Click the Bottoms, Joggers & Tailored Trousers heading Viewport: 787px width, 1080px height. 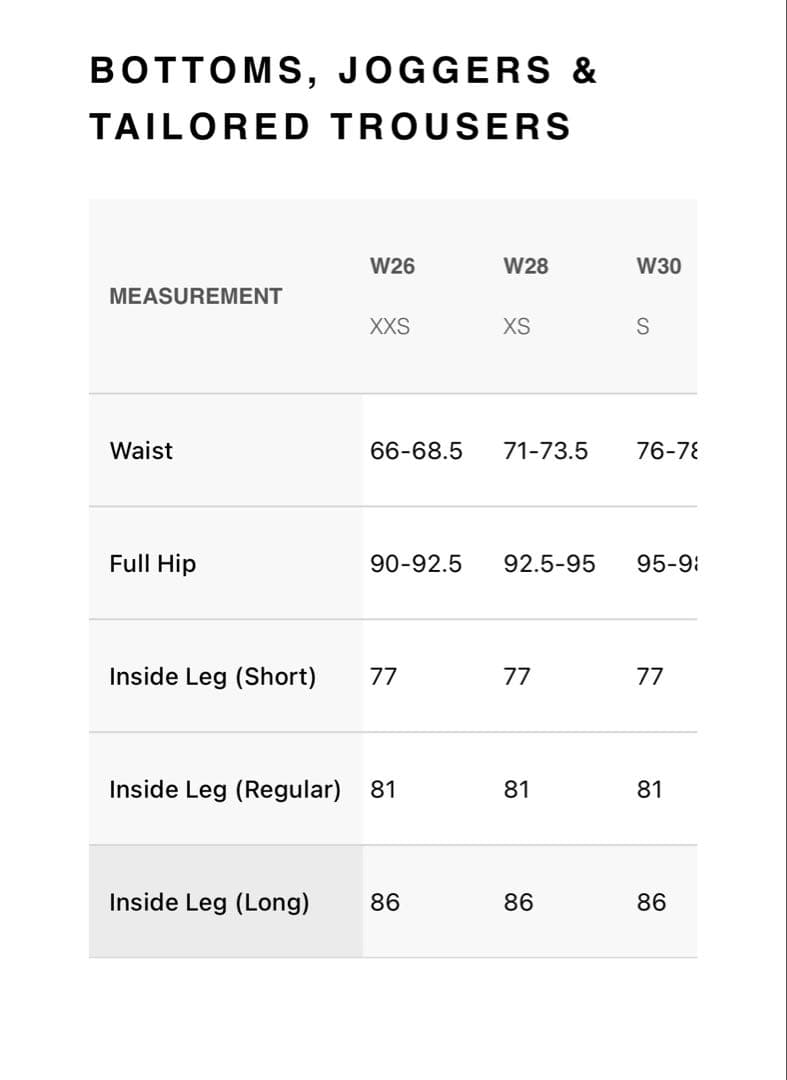coord(343,98)
